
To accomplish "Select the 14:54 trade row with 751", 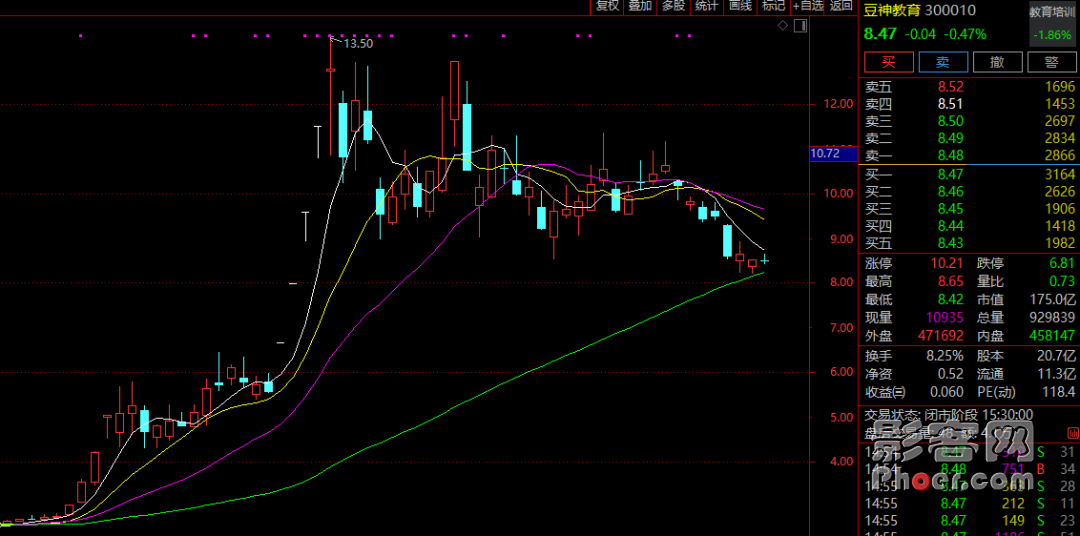I will 969,469.
